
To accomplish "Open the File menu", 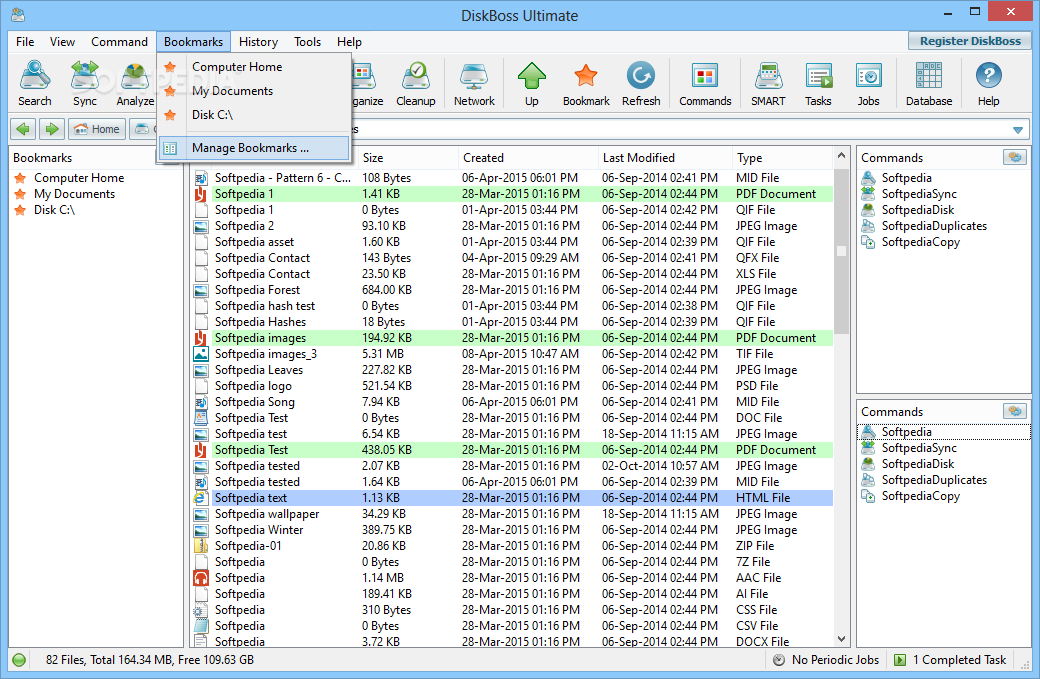I will point(25,42).
